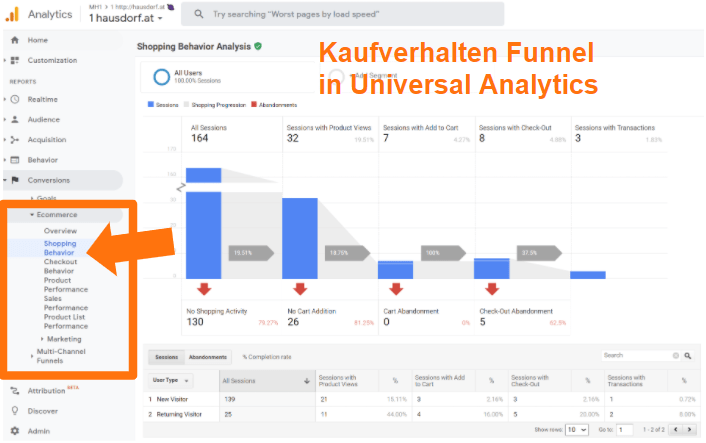Click the Customization dashboard icon
This screenshot has width=706, height=443.
(x=15, y=60)
